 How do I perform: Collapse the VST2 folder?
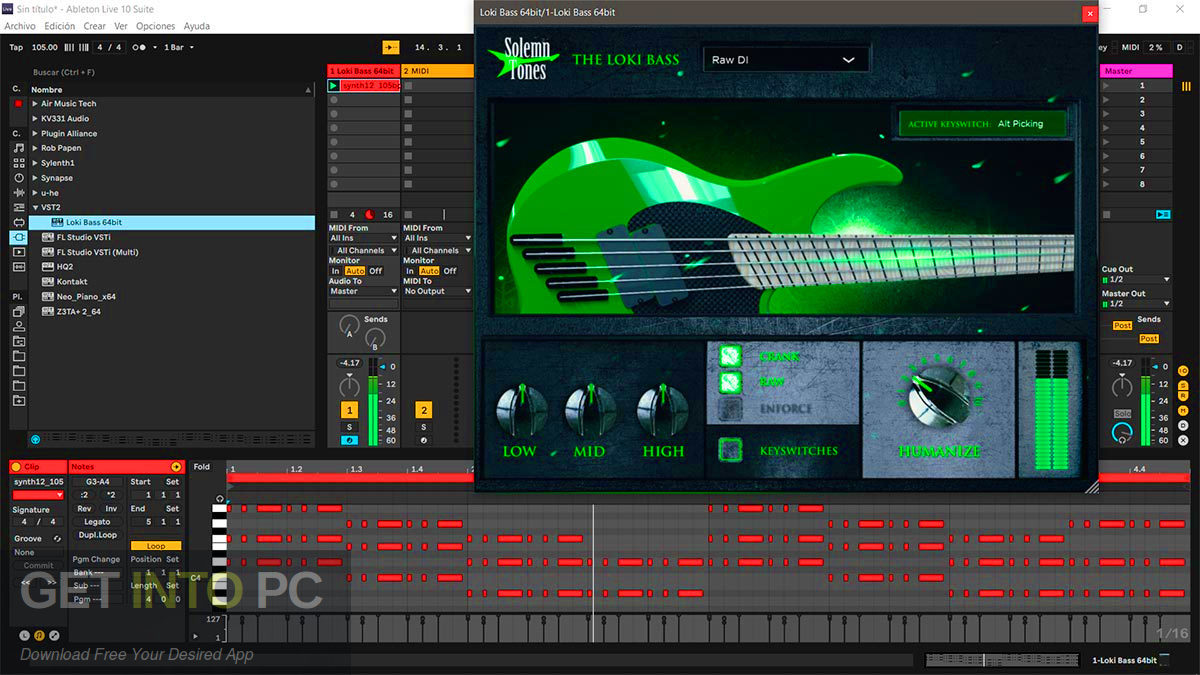click(35, 207)
